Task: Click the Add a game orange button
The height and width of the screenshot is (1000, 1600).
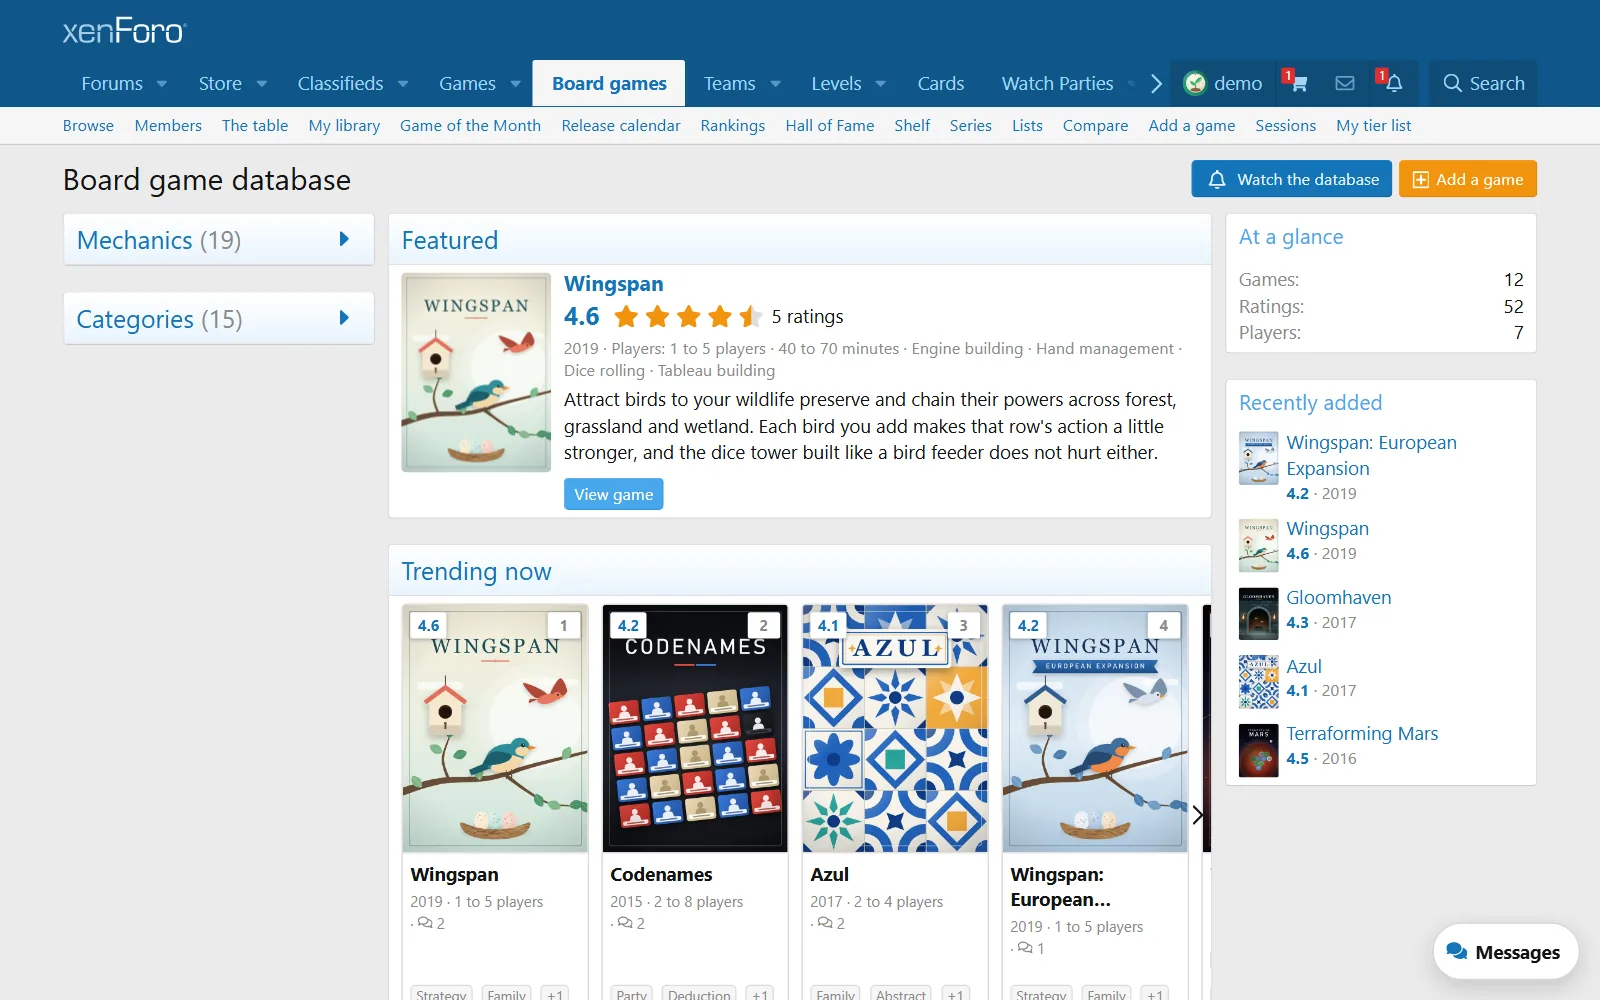Action: (x=1468, y=179)
